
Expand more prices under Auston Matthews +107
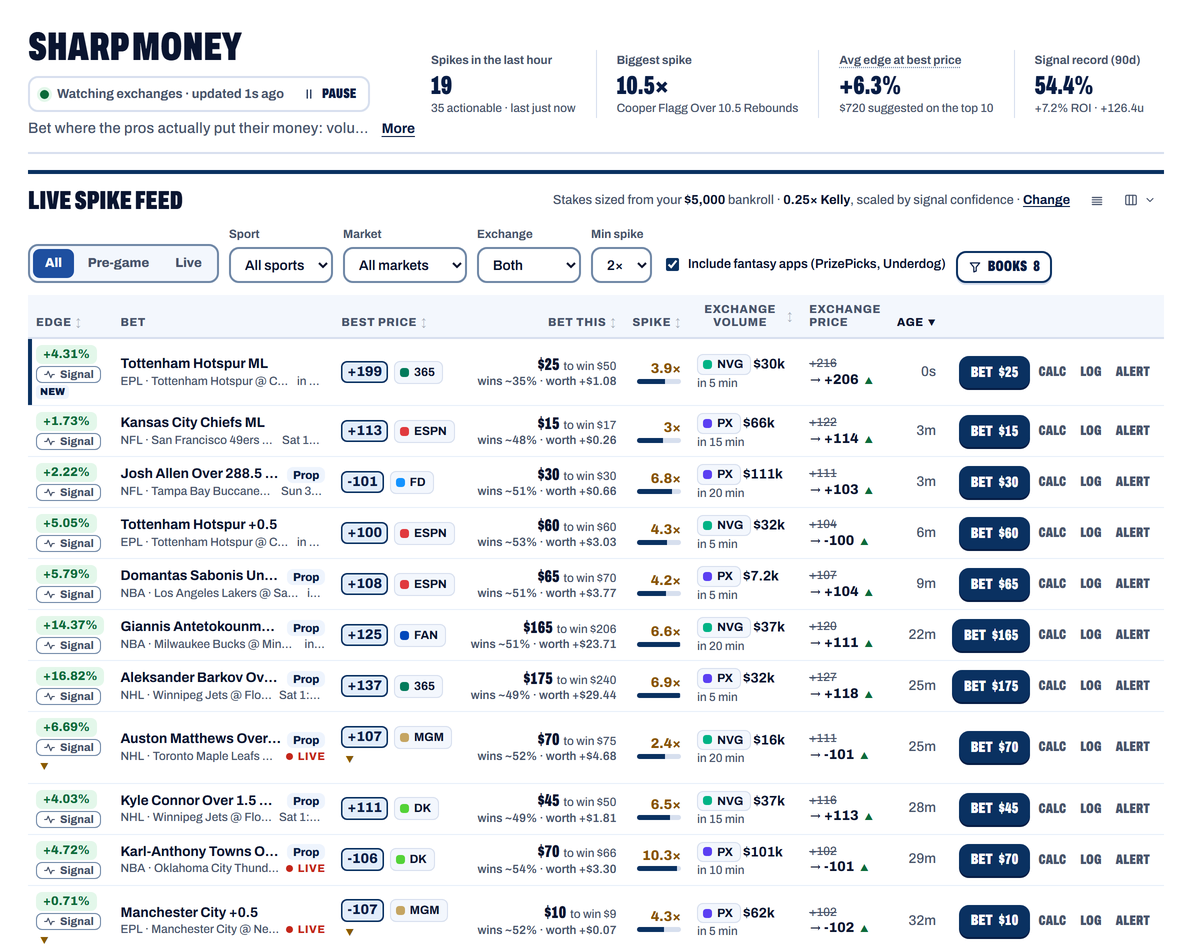pyautogui.click(x=349, y=759)
